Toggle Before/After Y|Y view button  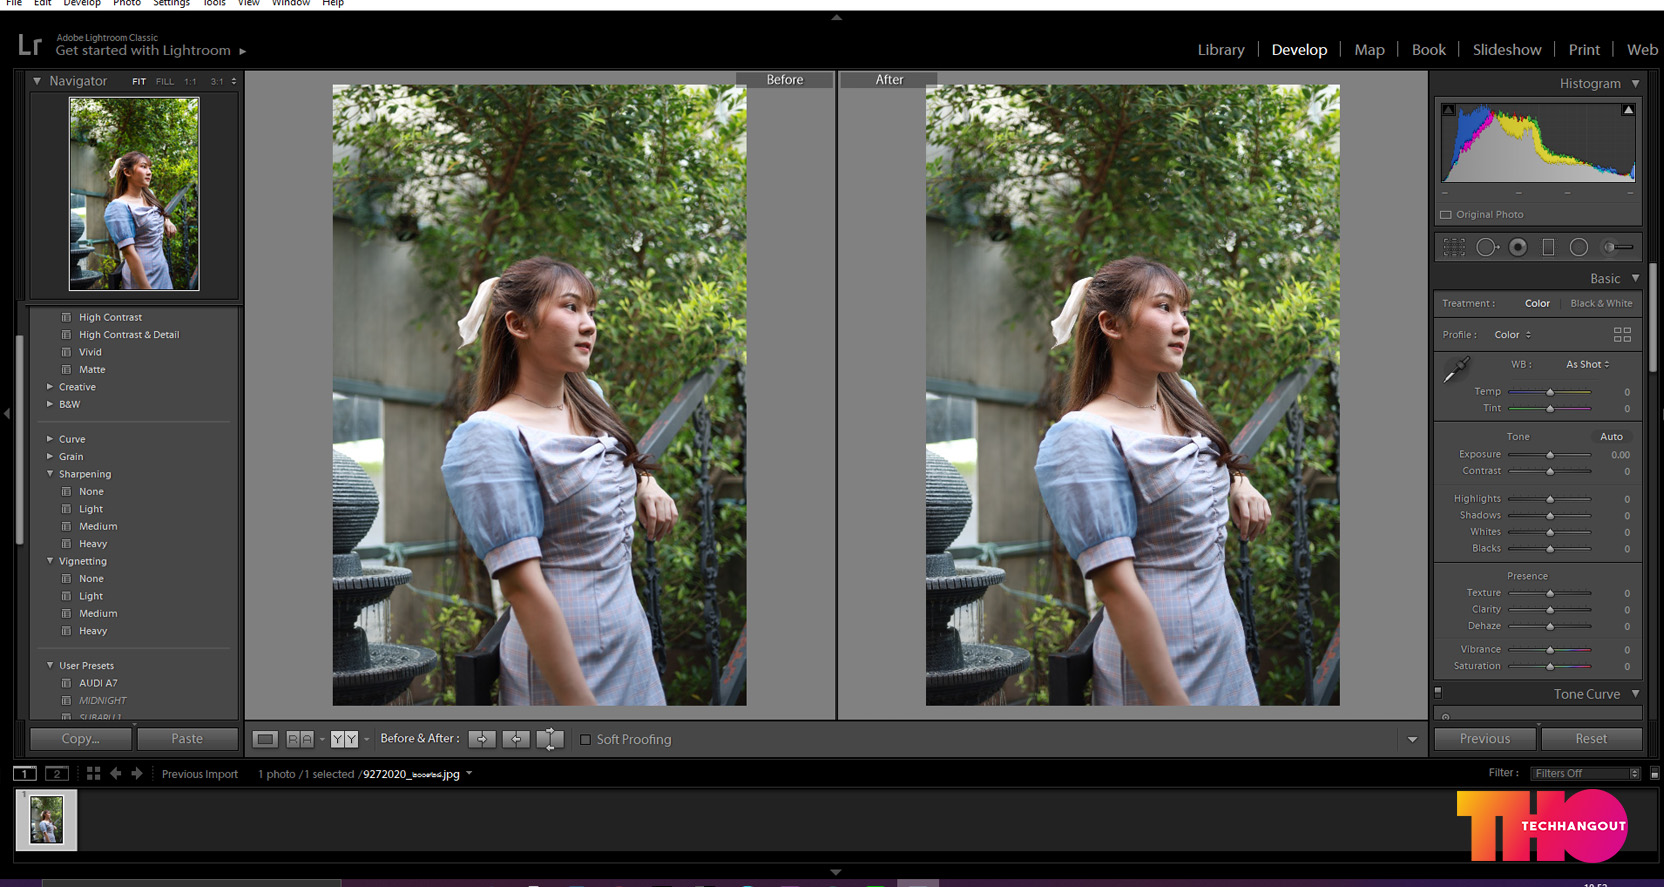pos(344,739)
